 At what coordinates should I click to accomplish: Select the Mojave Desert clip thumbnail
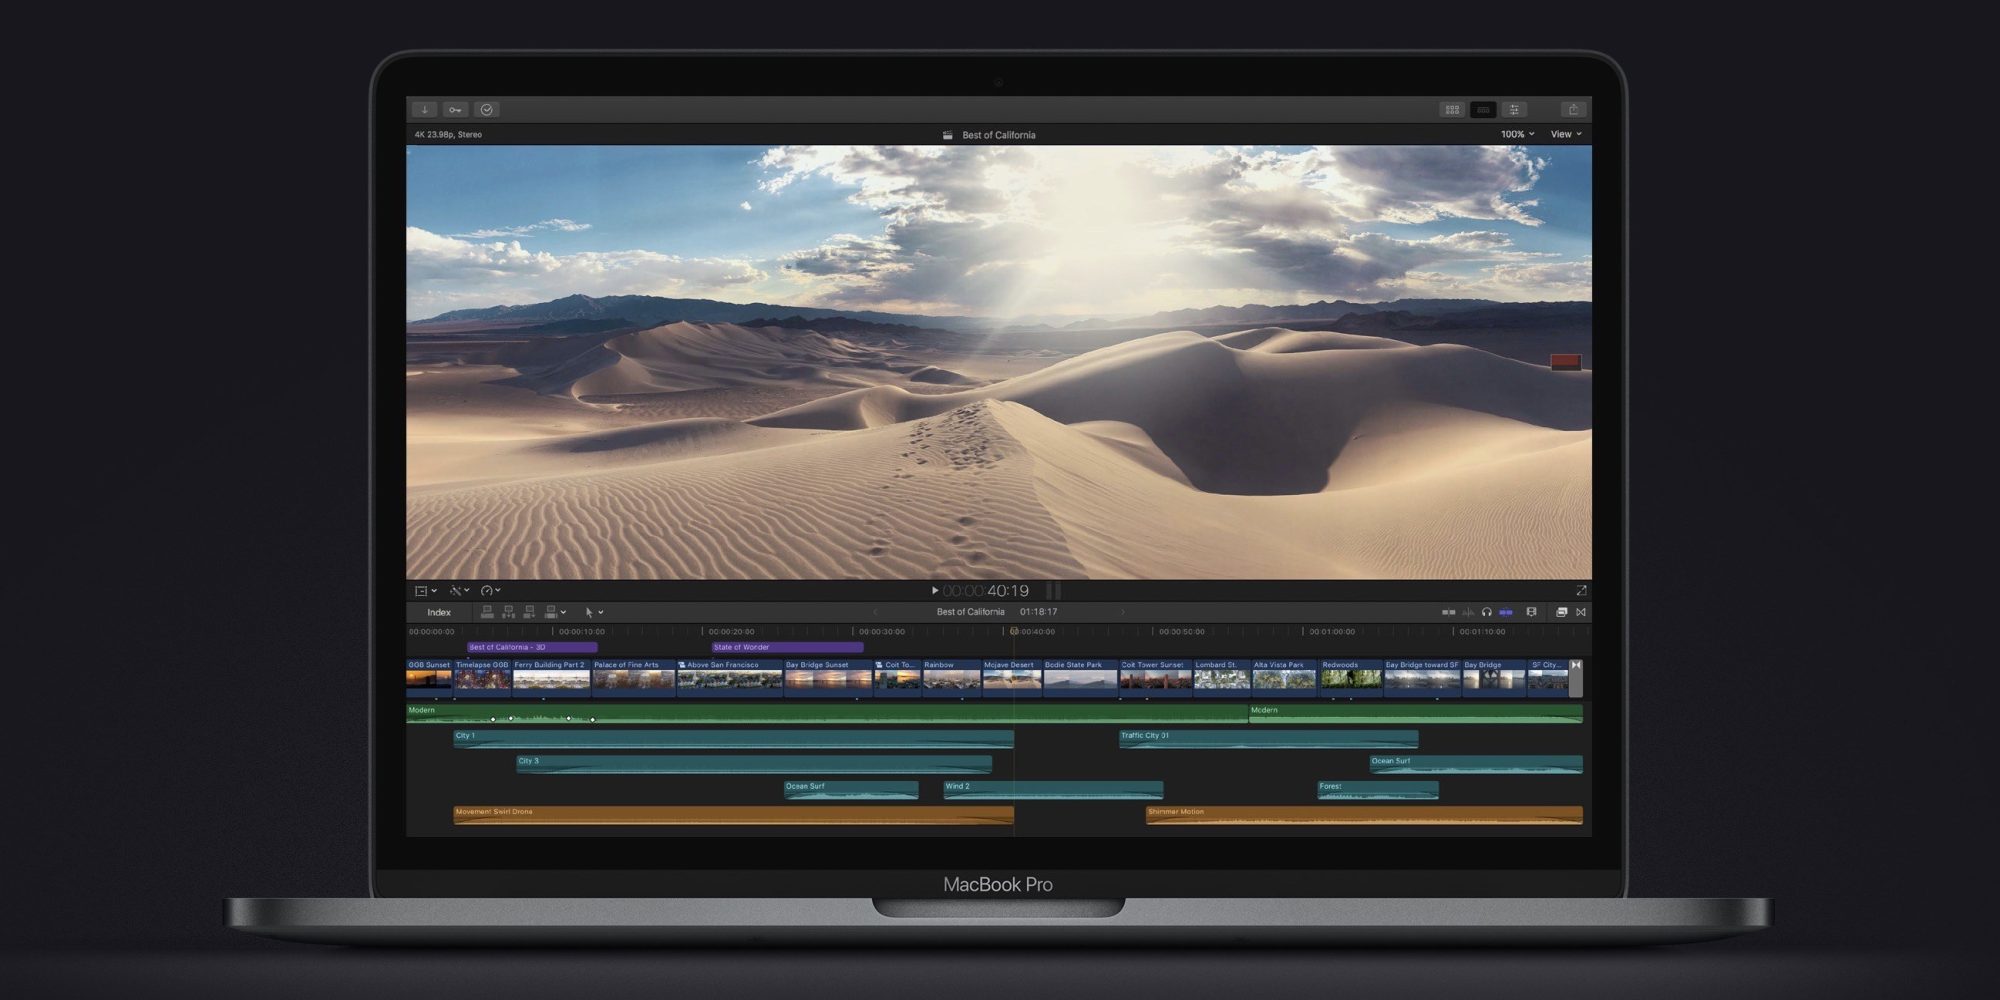pyautogui.click(x=1011, y=679)
